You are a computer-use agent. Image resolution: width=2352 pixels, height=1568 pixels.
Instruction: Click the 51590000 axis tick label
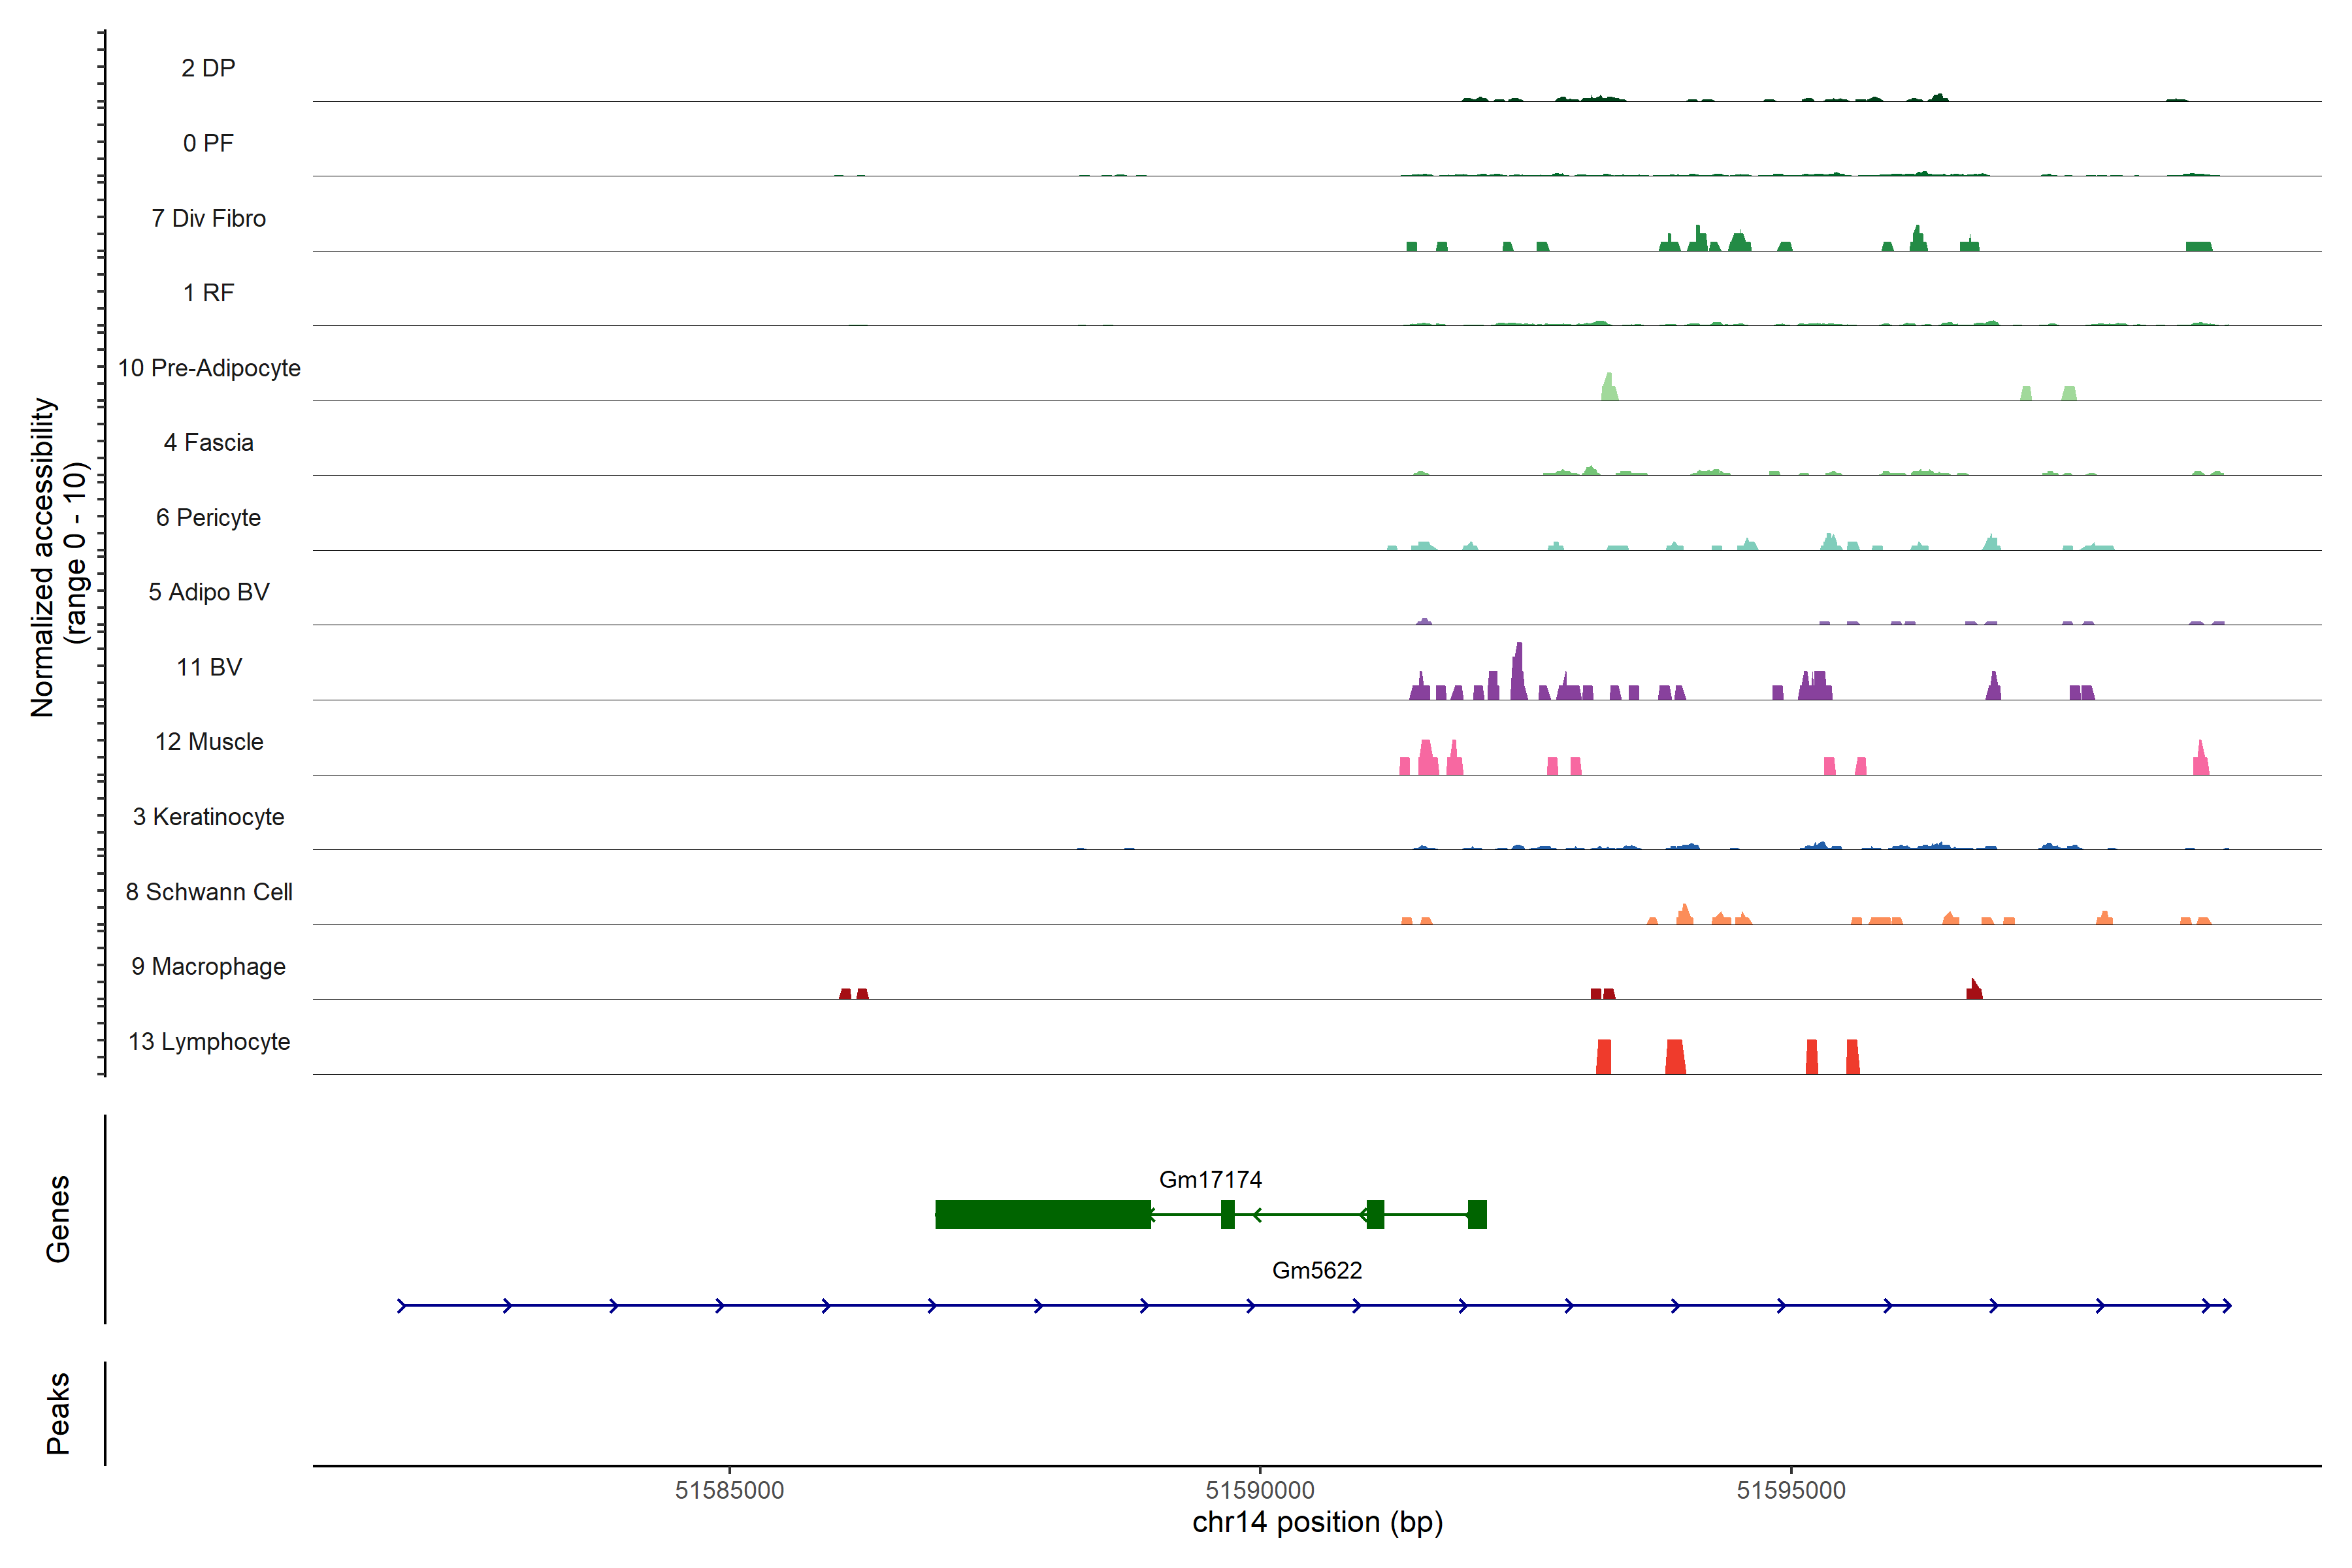click(1260, 1490)
